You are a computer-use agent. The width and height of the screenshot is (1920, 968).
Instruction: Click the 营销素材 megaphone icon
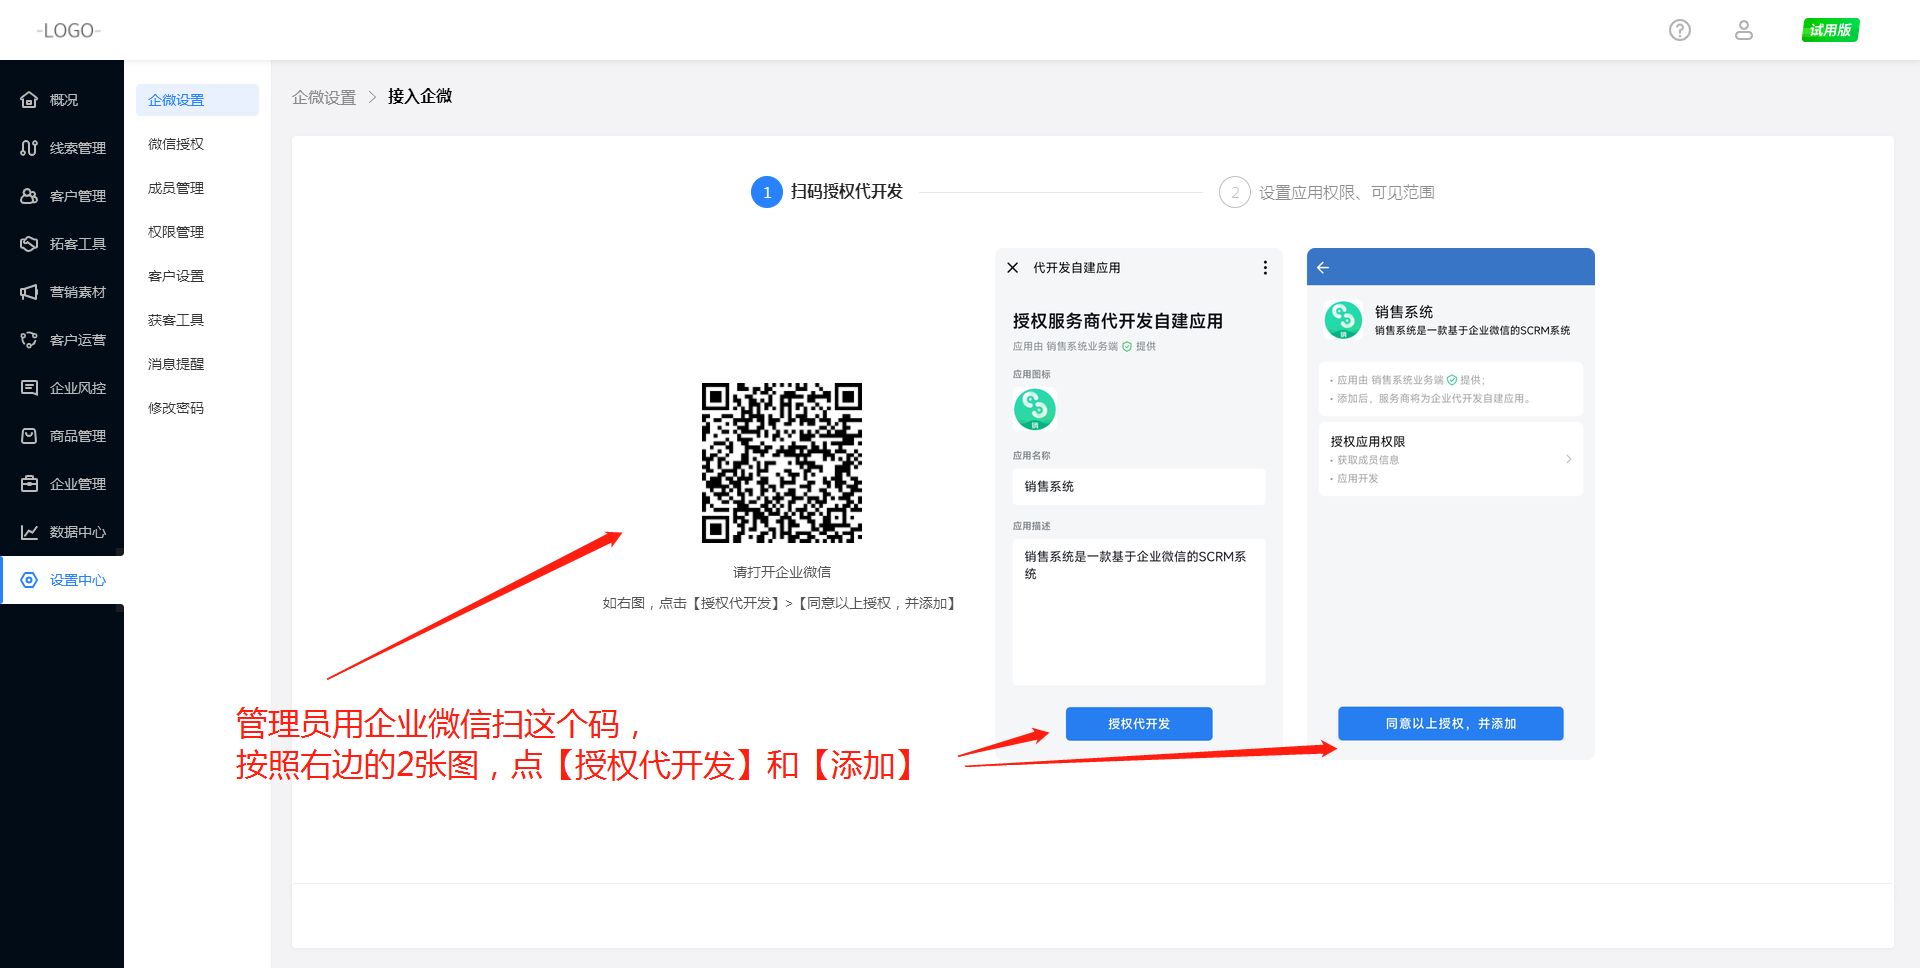click(x=29, y=292)
